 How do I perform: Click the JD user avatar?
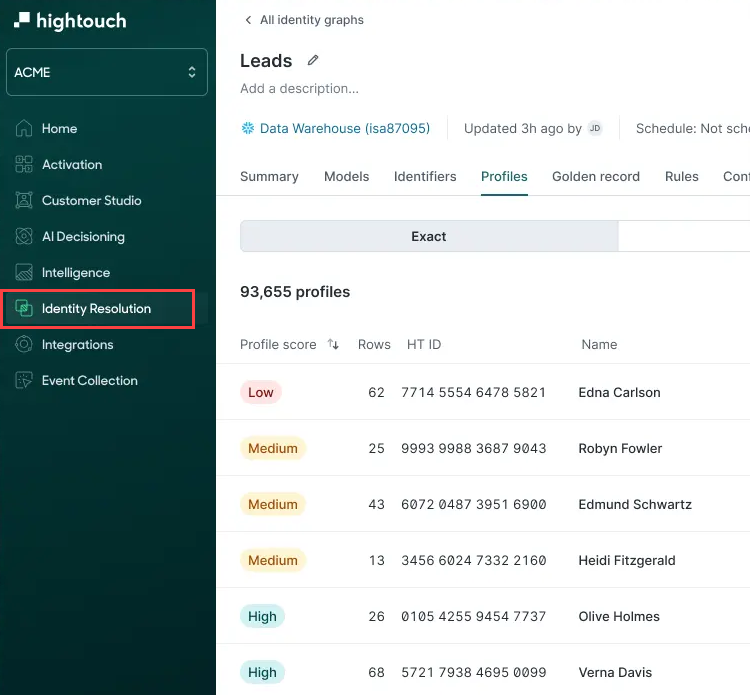tap(595, 128)
